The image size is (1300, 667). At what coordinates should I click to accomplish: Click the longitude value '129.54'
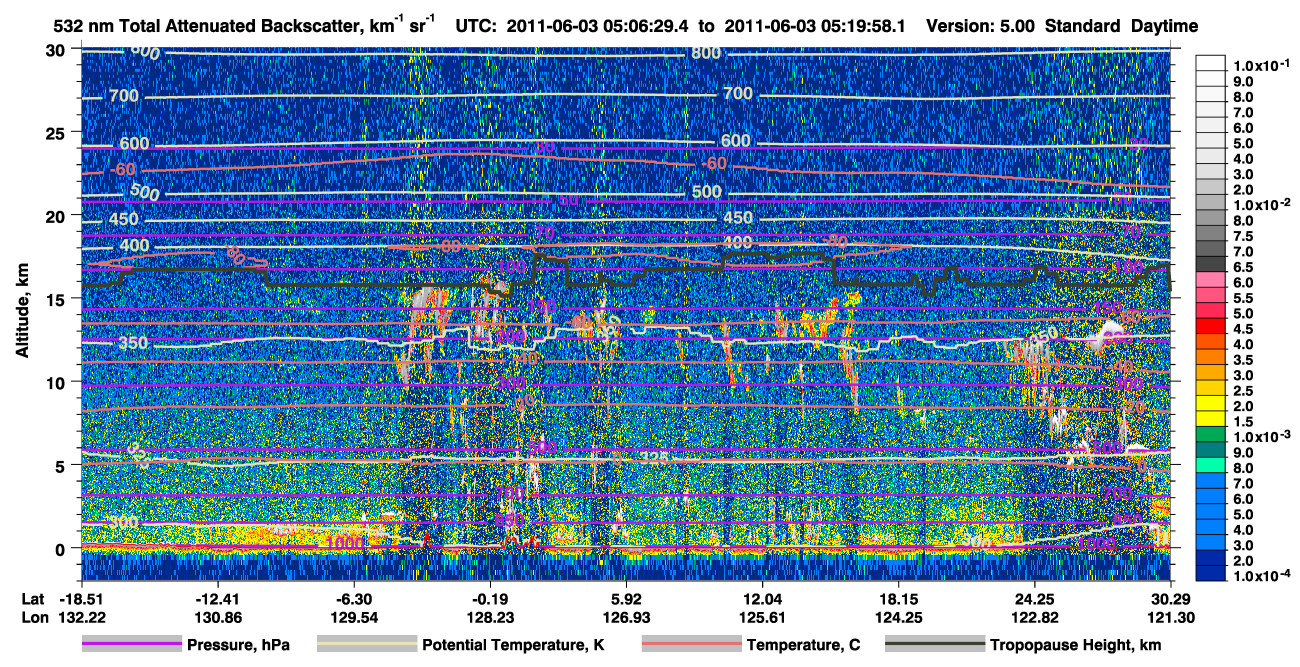click(x=354, y=617)
